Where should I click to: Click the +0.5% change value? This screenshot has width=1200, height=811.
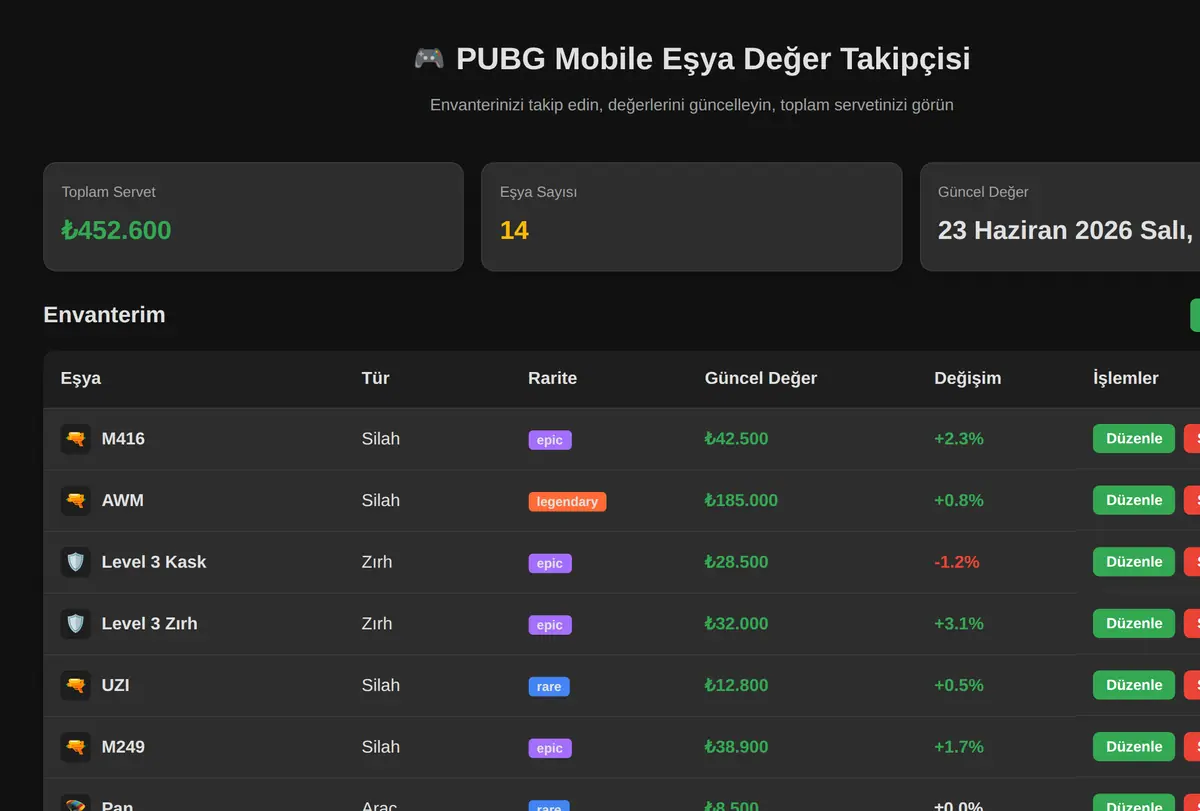click(x=959, y=685)
